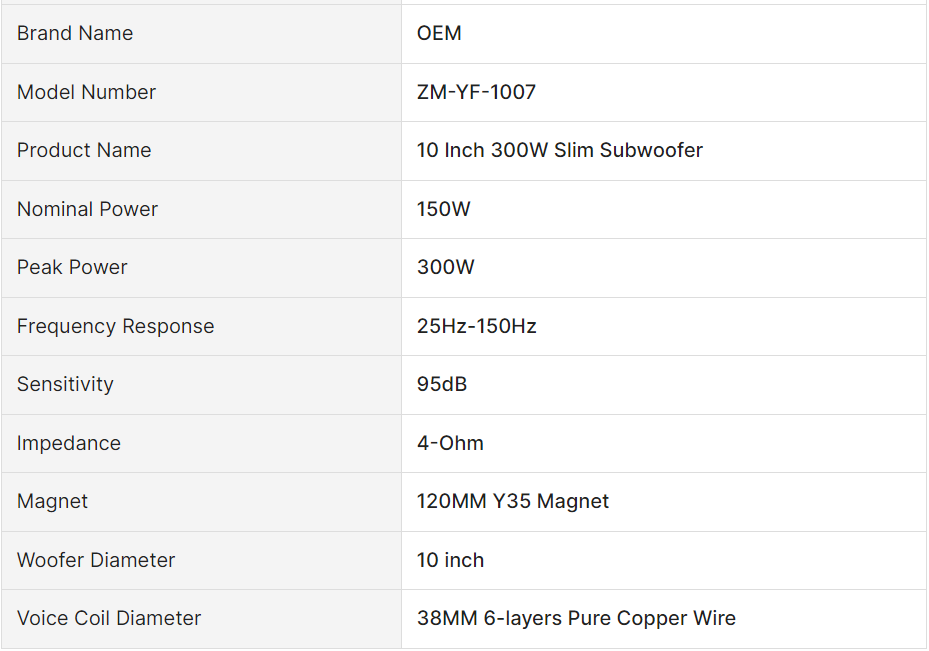929x651 pixels.
Task: Select the 300W peak power value
Action: (x=445, y=267)
